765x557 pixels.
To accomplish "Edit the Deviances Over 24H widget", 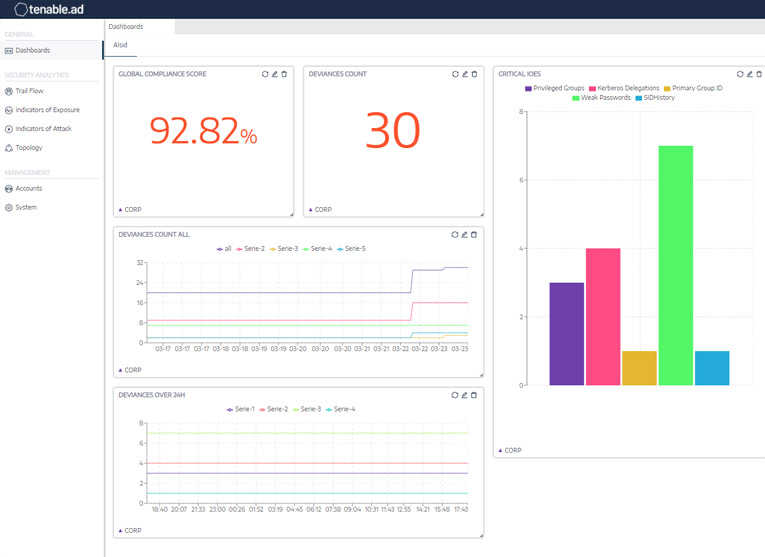I will pos(464,395).
